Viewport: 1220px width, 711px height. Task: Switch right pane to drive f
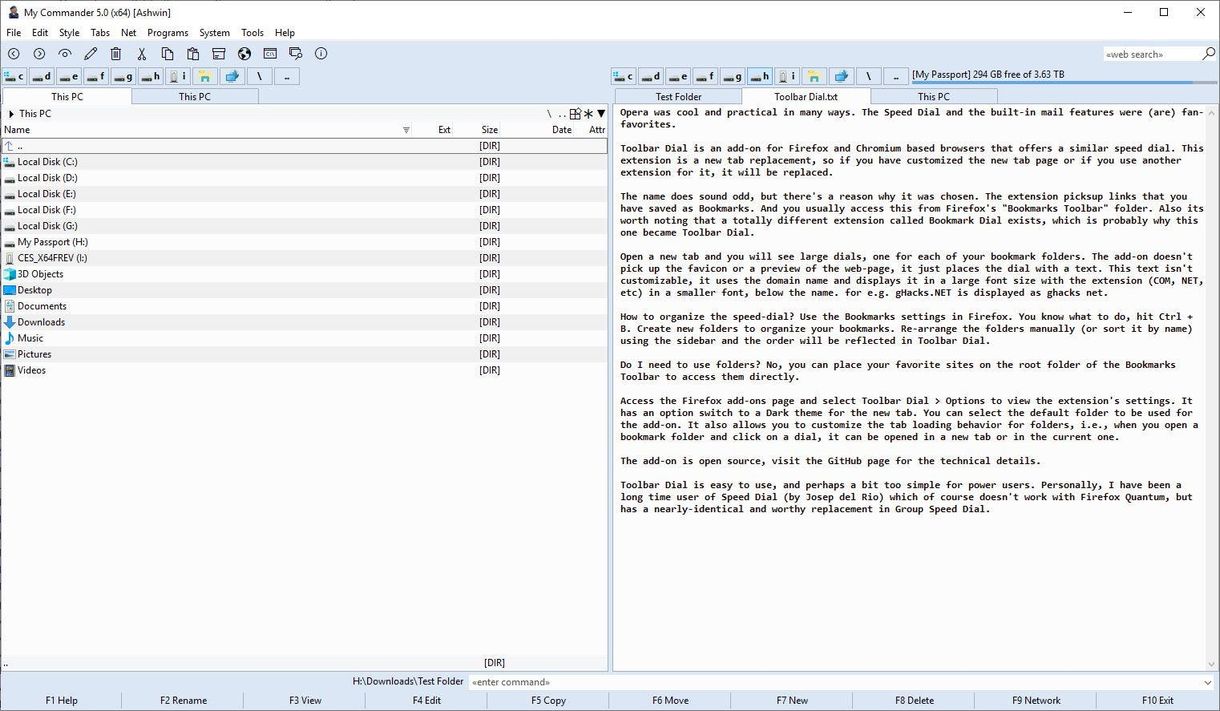(705, 76)
